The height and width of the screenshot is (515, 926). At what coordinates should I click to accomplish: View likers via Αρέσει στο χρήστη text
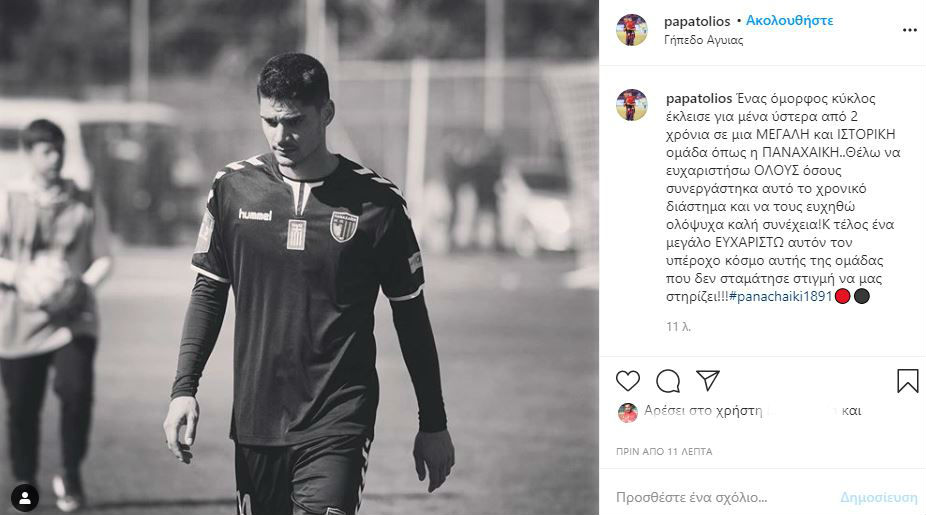703,410
